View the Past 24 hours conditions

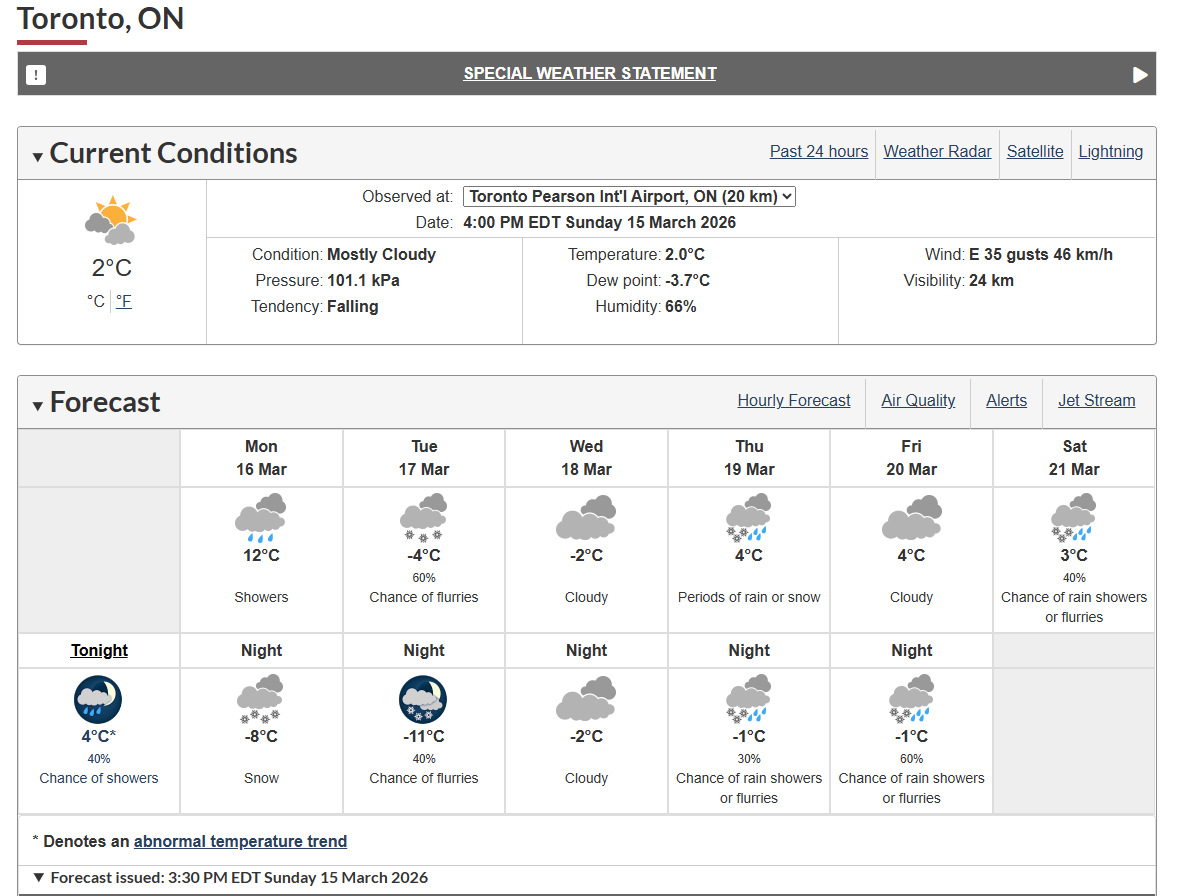(x=819, y=152)
